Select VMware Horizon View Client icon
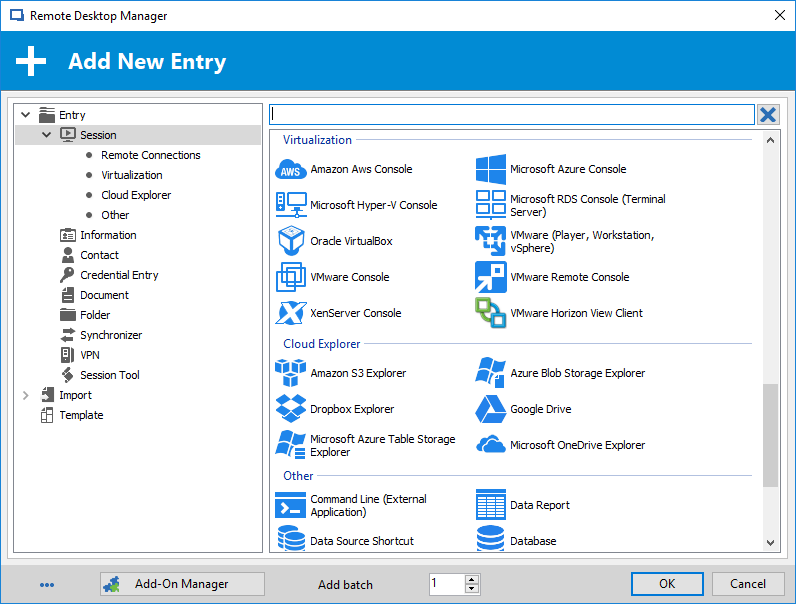Screen dimensions: 796x604 point(490,313)
